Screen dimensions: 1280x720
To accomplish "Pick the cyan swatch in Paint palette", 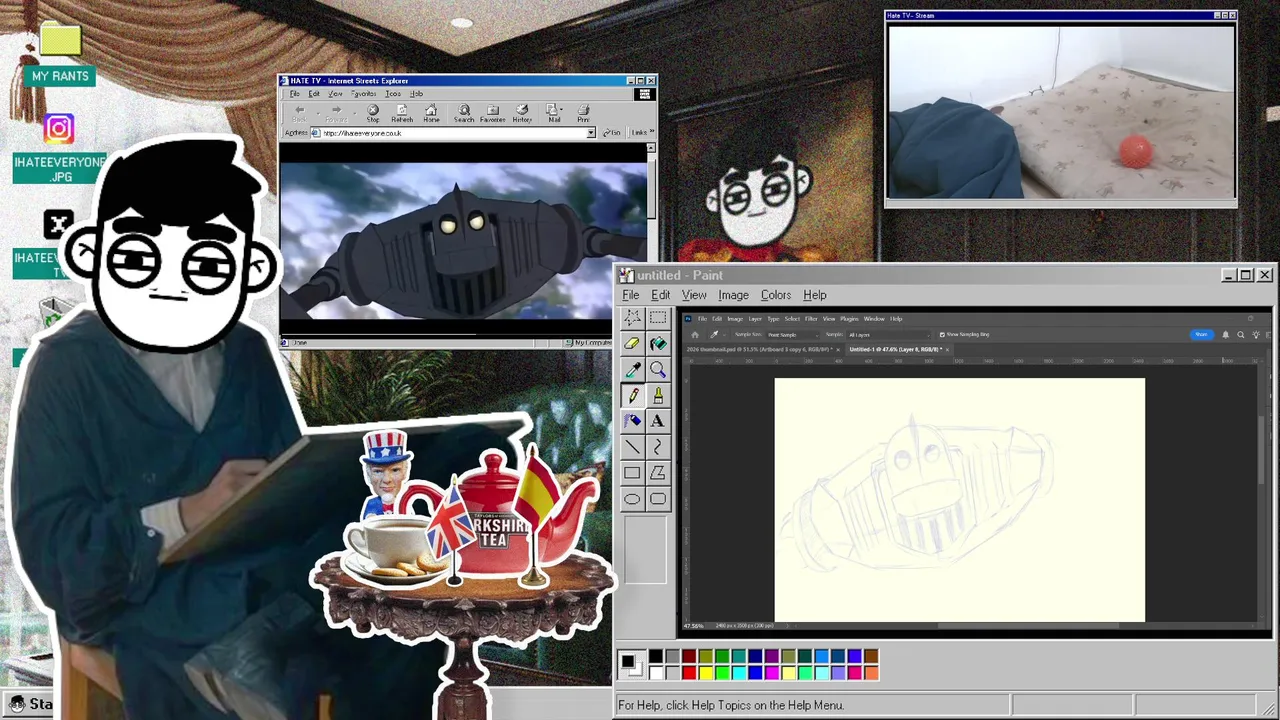I will (x=739, y=673).
